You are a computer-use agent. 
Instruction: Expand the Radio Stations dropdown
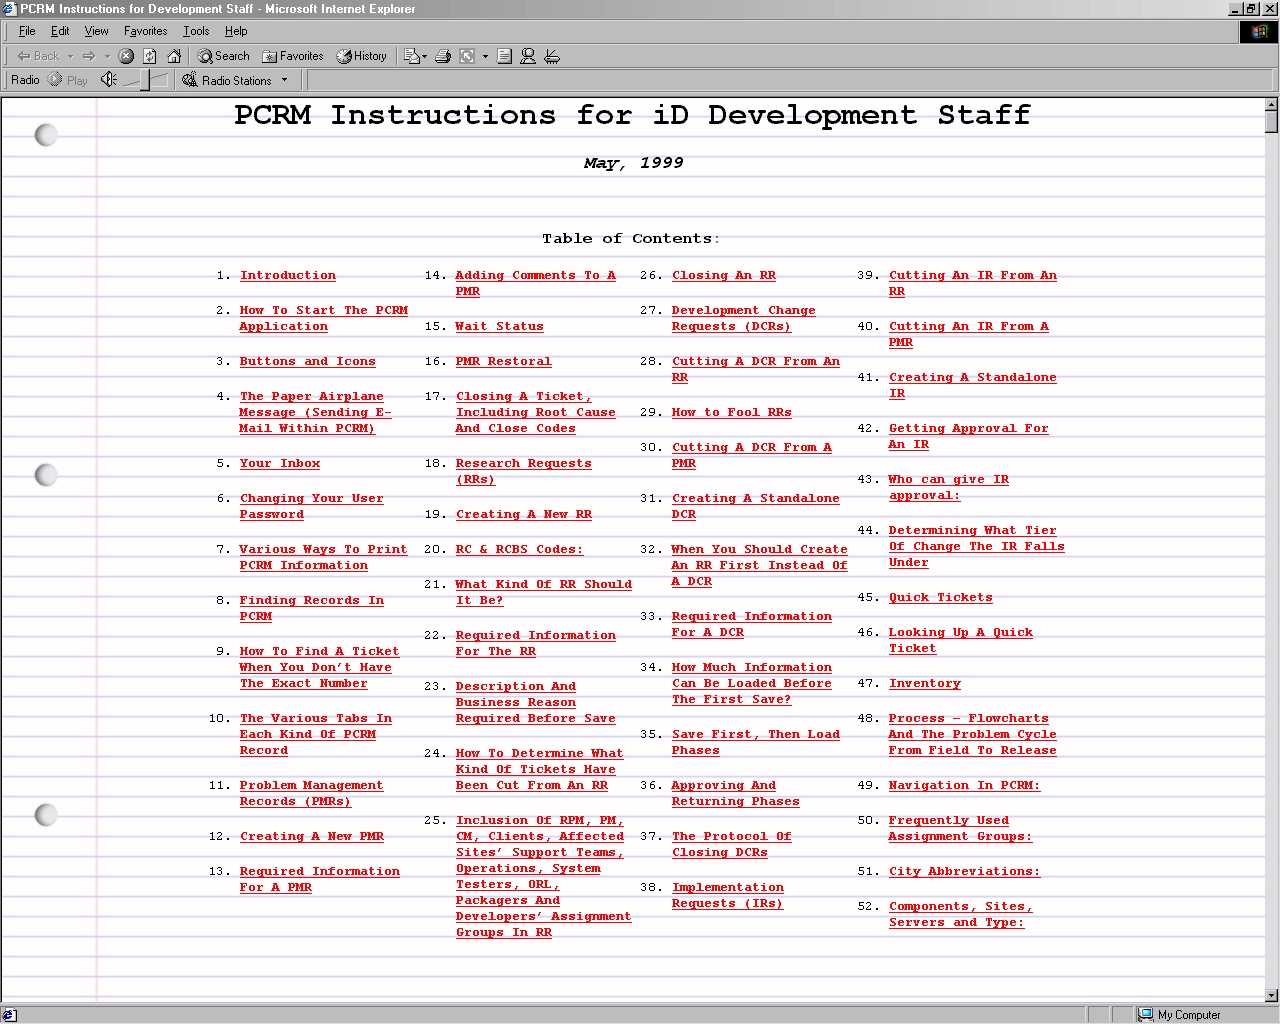pyautogui.click(x=284, y=80)
